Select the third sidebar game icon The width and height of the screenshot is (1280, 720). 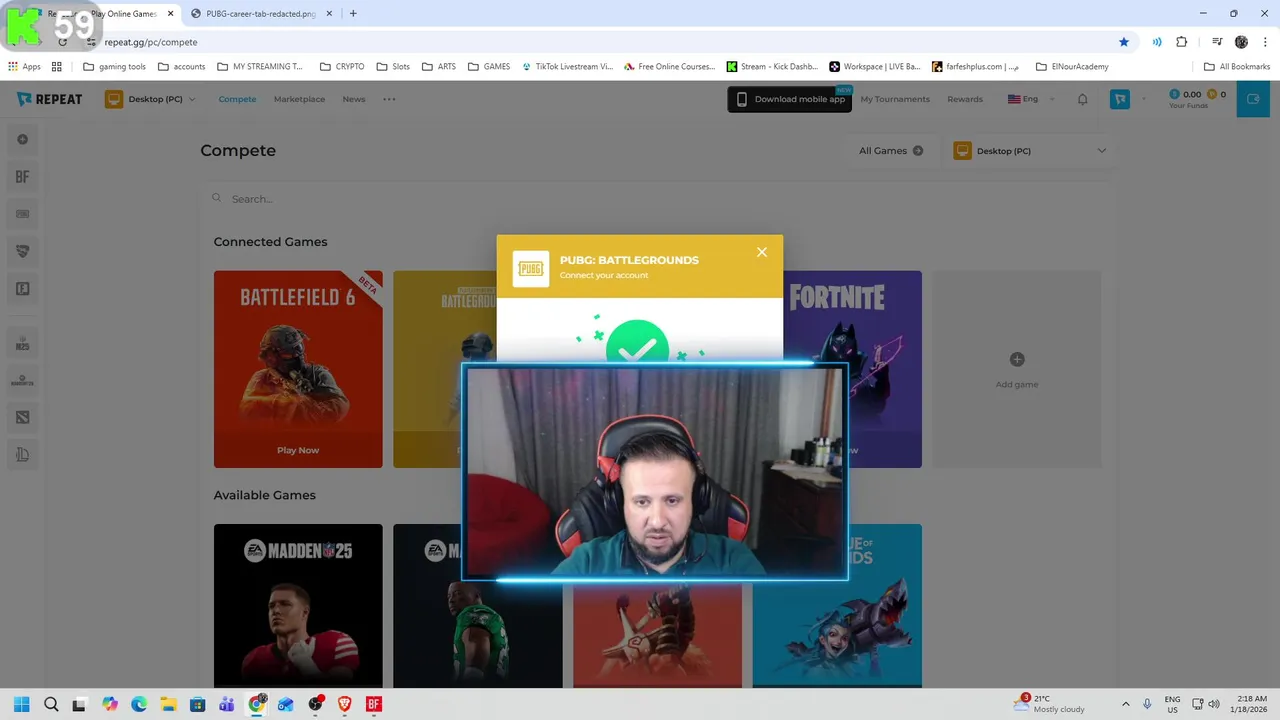coord(22,214)
